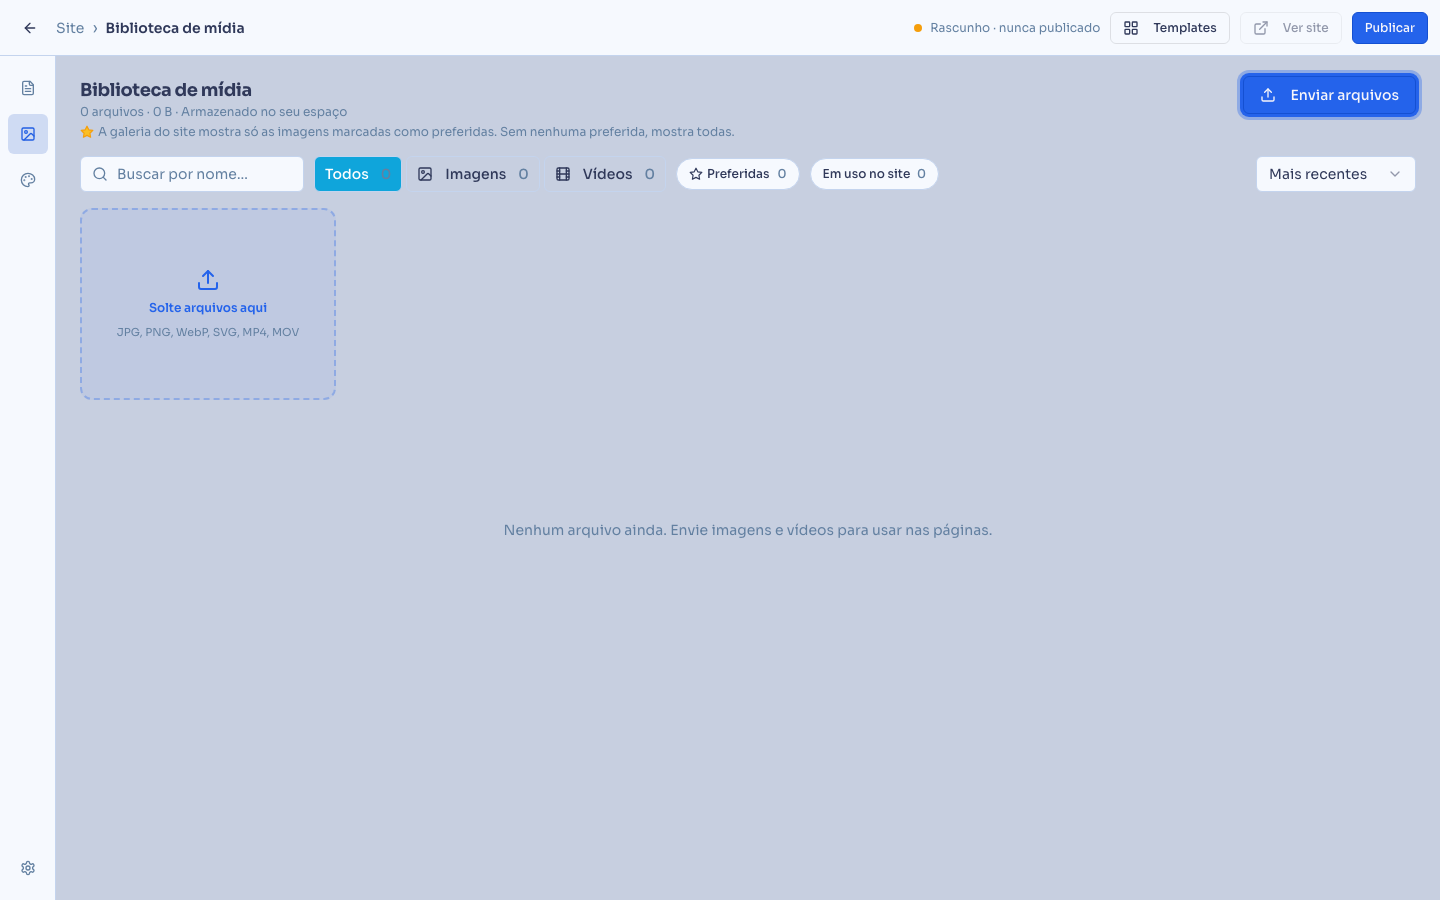Open the Theme palette icon in the sidebar

tap(28, 180)
